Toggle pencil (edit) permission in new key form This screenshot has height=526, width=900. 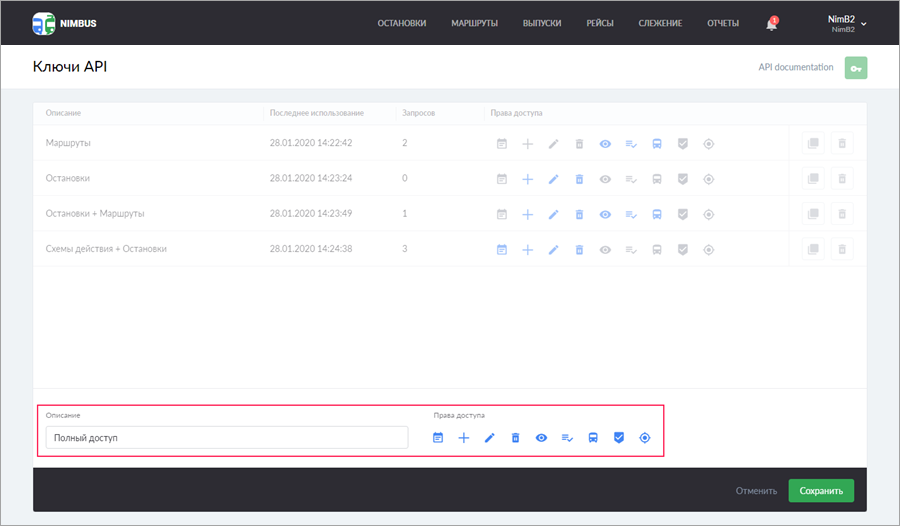click(x=490, y=438)
